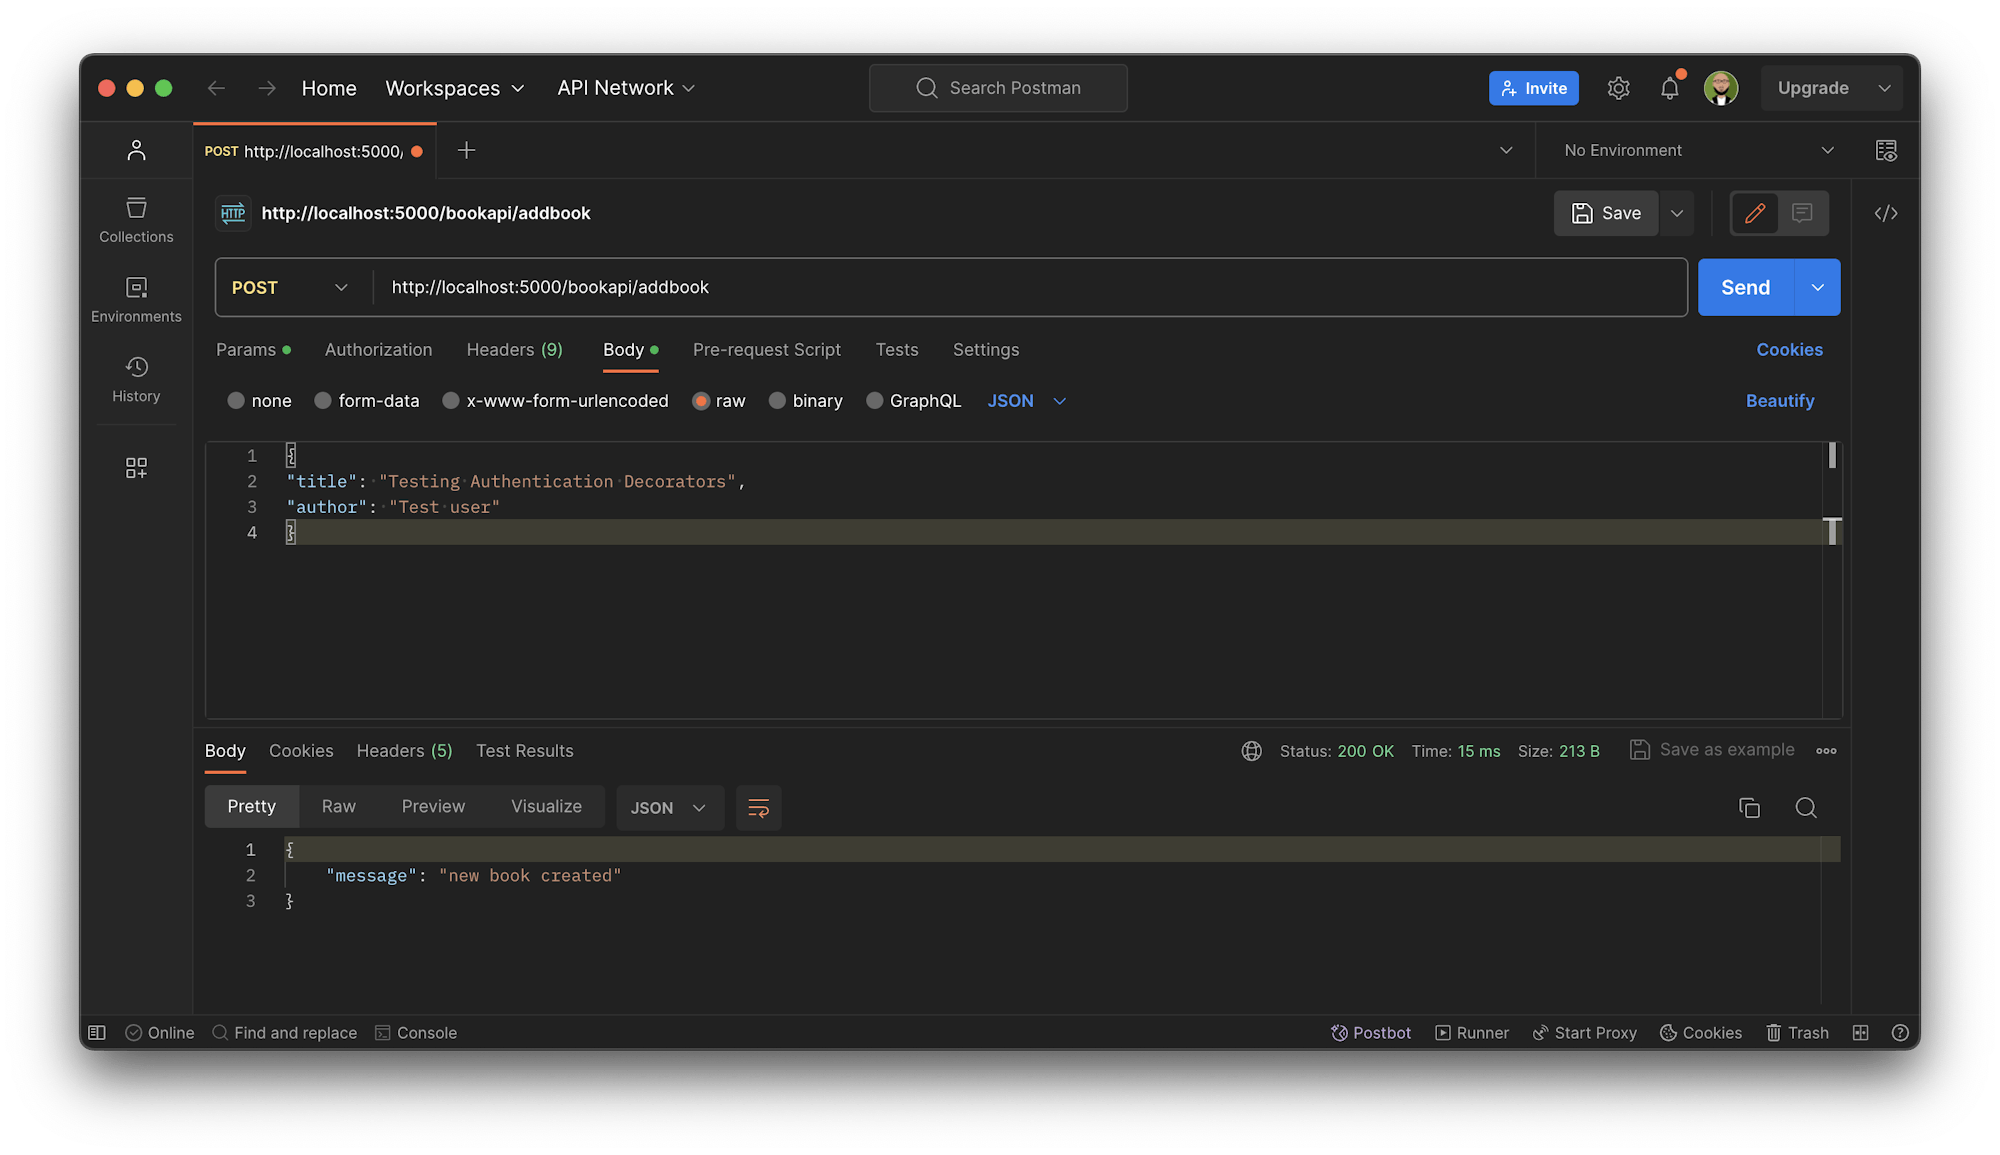Open the Test Results response tab
2000x1155 pixels.
[524, 751]
